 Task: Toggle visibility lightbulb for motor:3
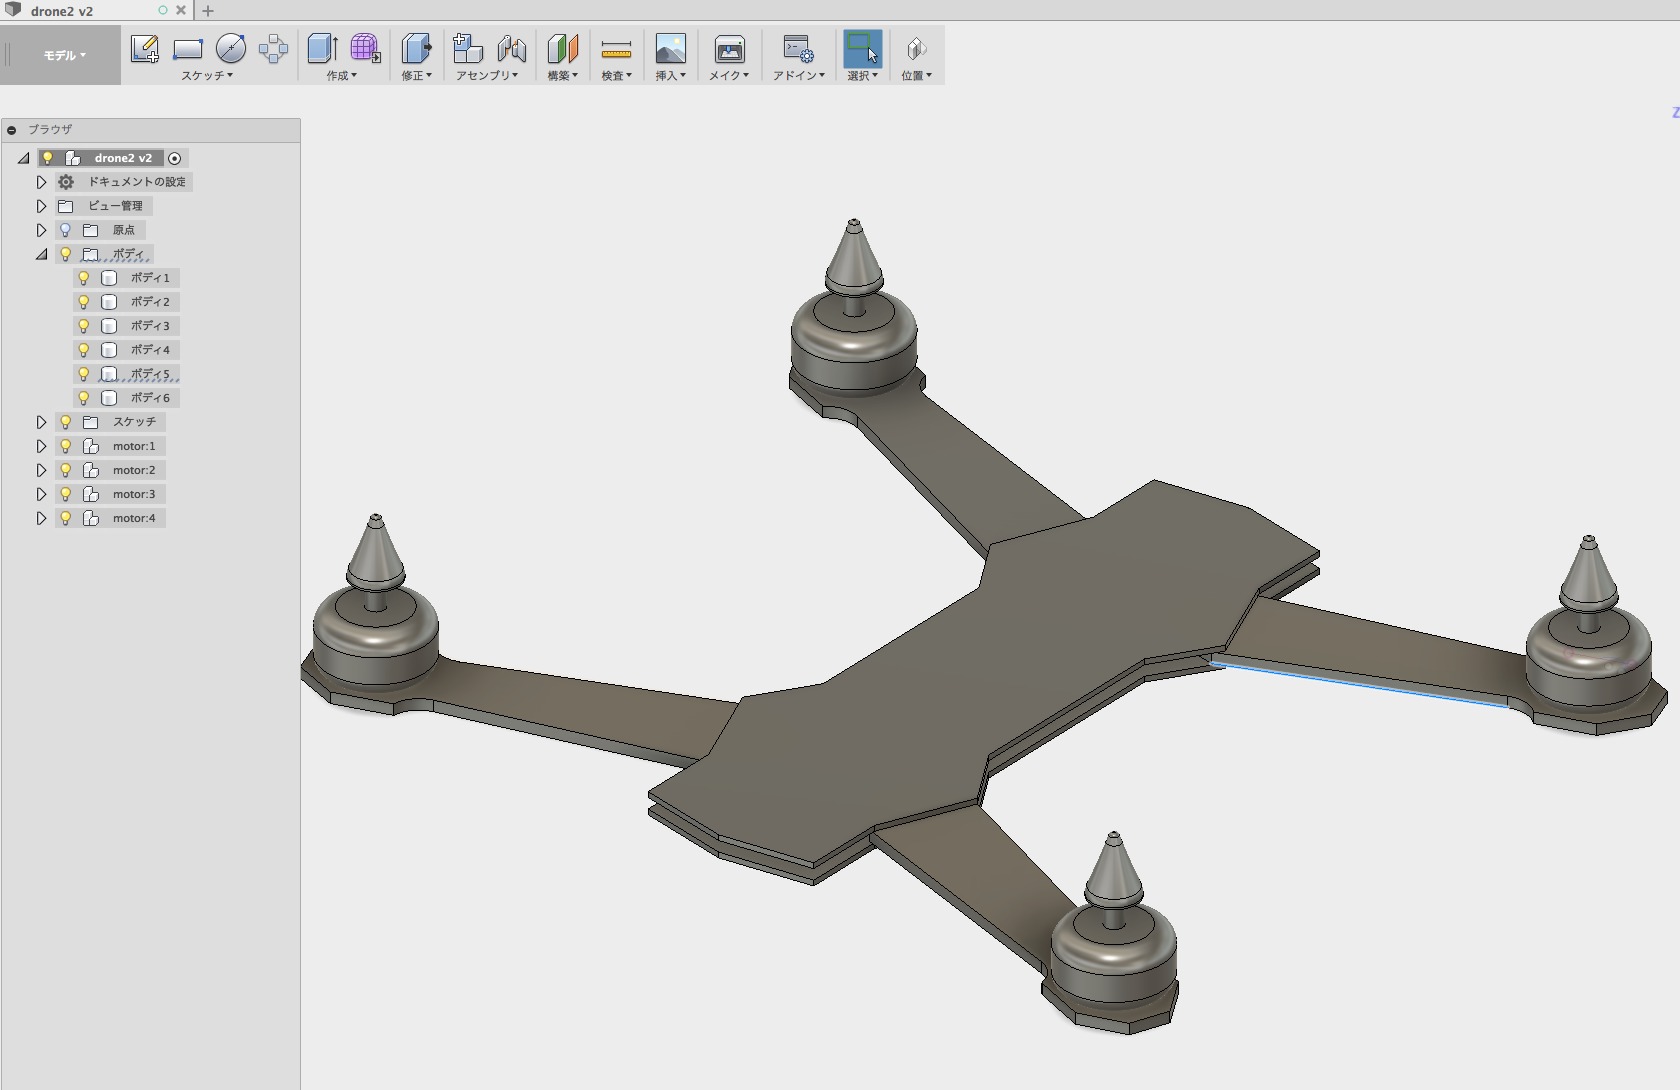tap(66, 494)
